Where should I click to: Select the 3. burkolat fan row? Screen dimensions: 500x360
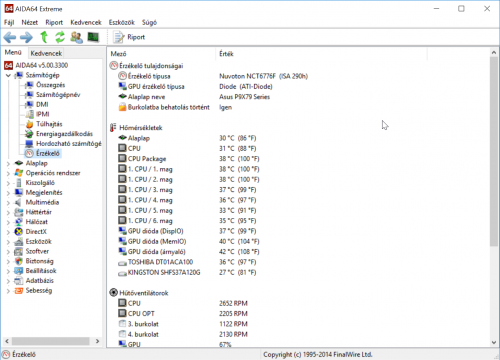pyautogui.click(x=183, y=324)
